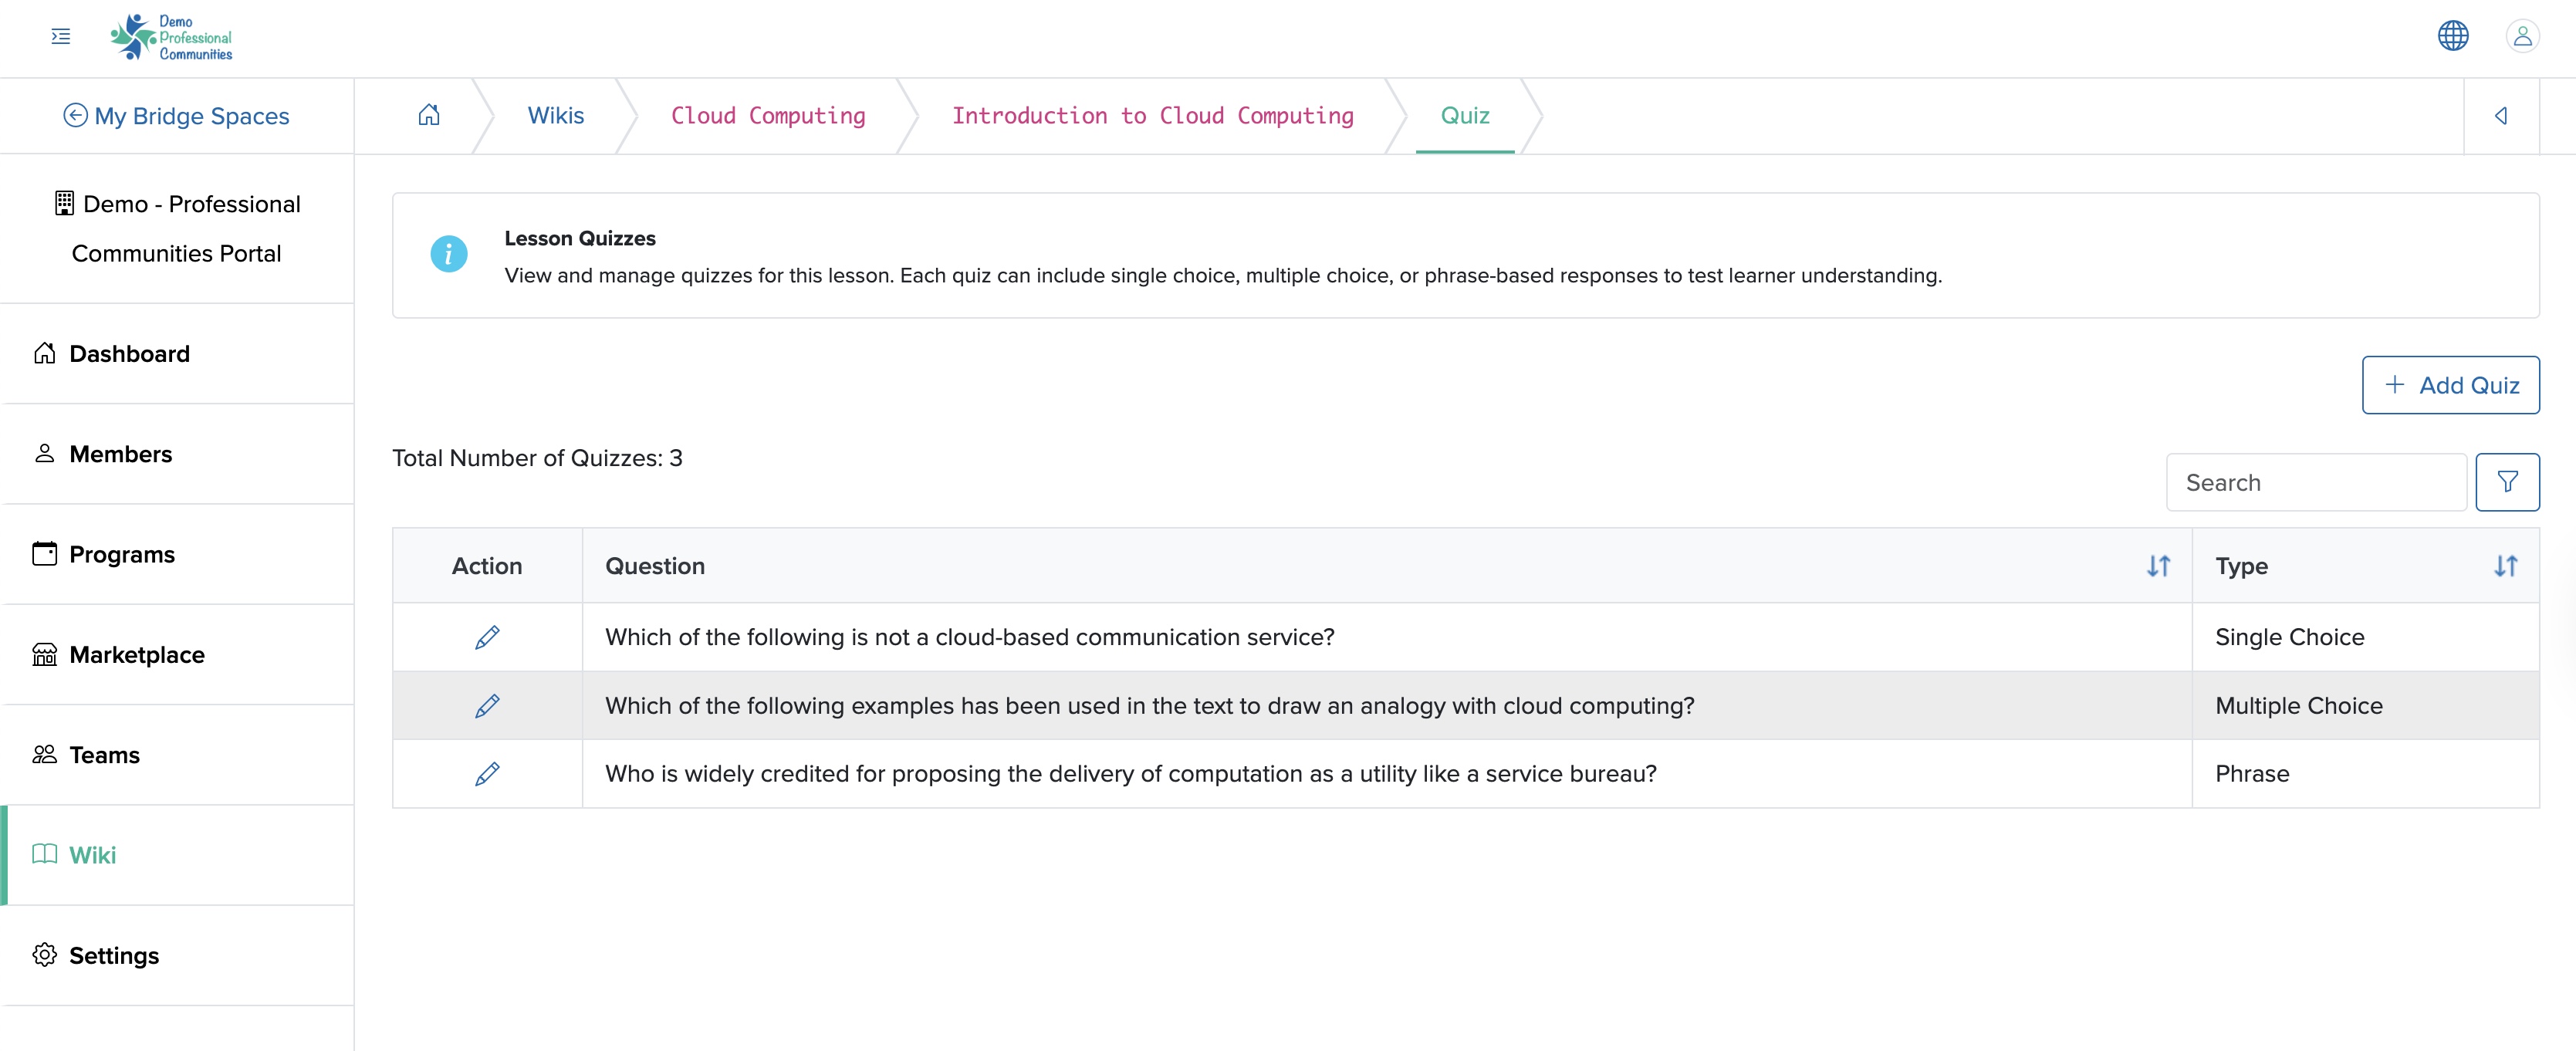Focus the quiz Search field

tap(2315, 482)
